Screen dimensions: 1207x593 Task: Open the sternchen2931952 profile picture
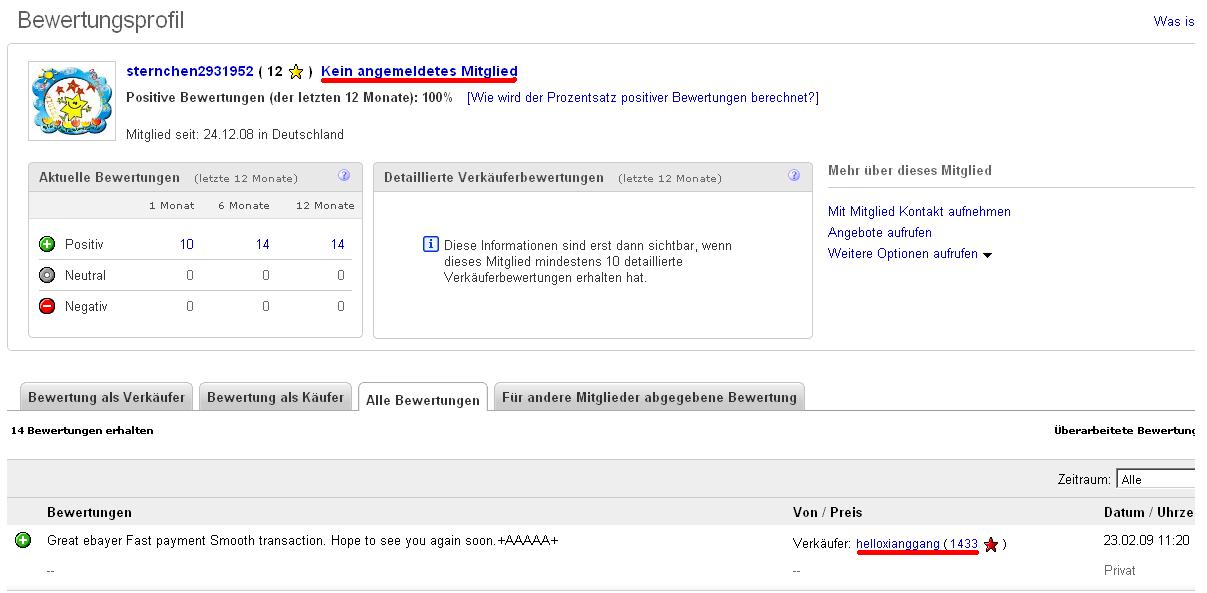68,101
